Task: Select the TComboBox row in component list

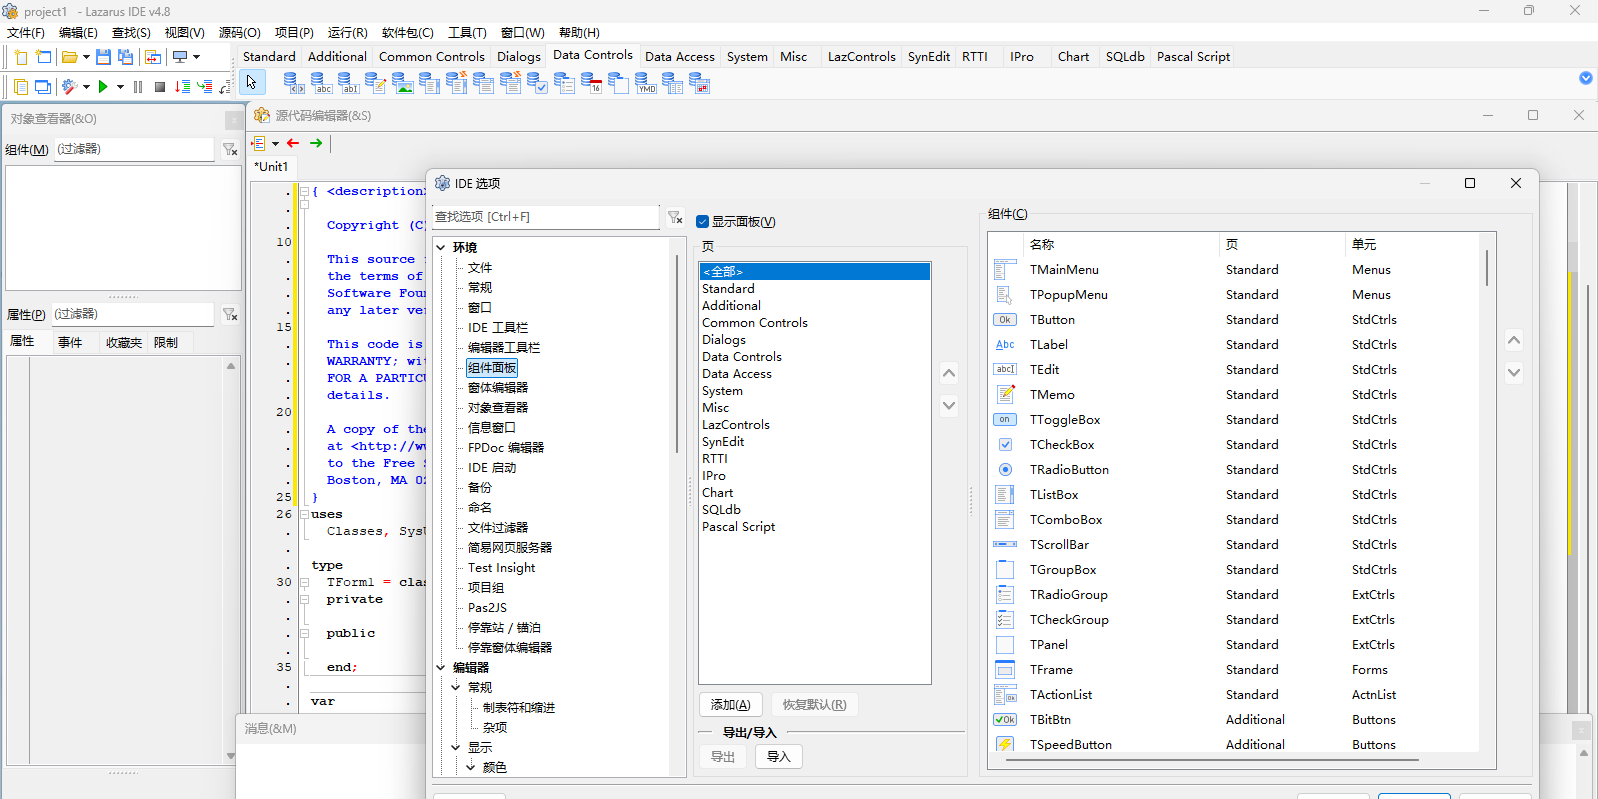Action: click(1235, 520)
